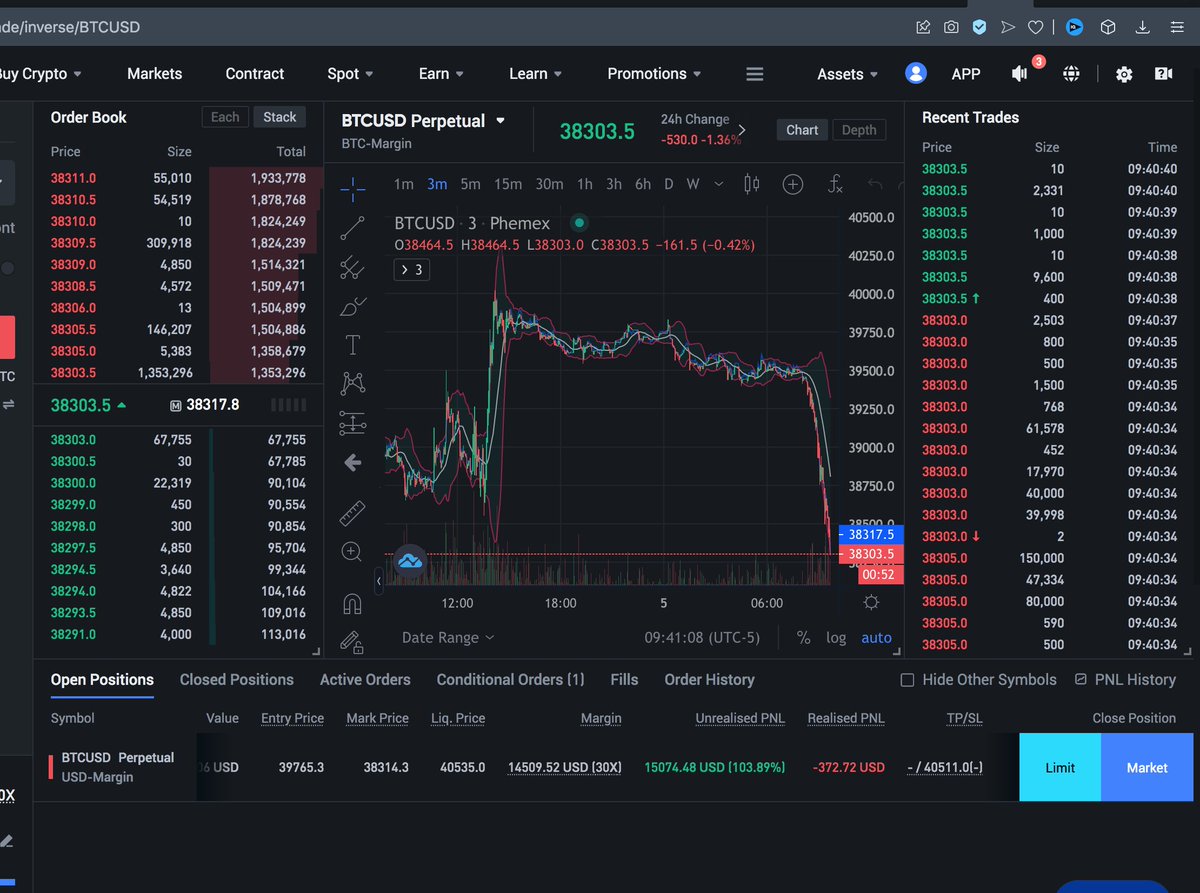
Task: Switch to the Depth view
Action: 859,130
